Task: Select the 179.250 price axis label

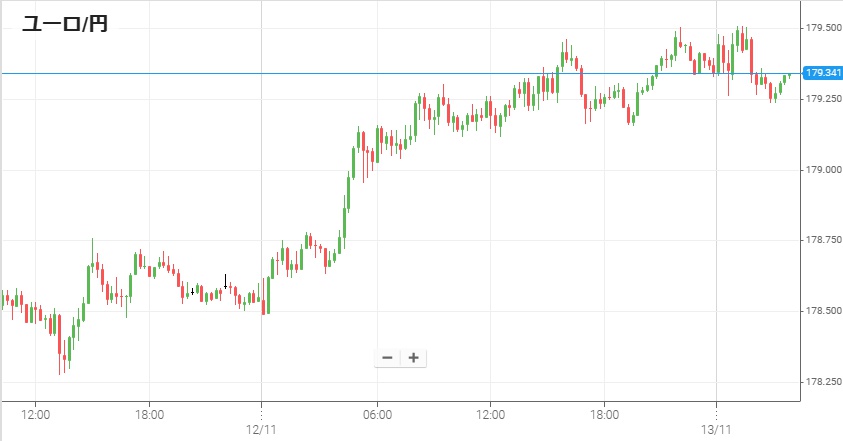Action: (822, 99)
